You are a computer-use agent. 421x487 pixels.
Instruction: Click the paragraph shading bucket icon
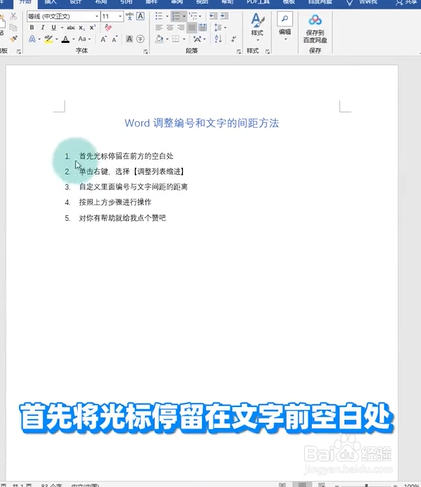(159, 39)
